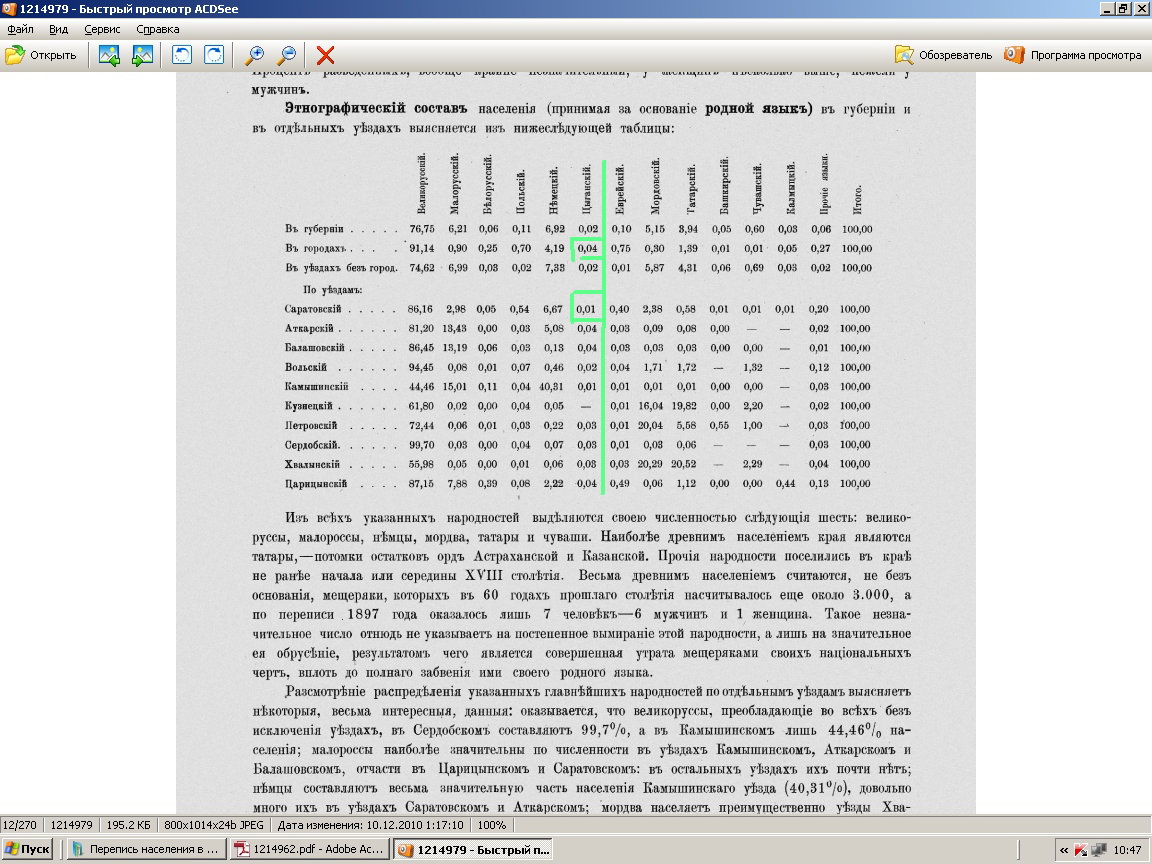Viewport: 1152px width, 864px height.
Task: Click the 100% zoom level in status bar
Action: pyautogui.click(x=492, y=825)
